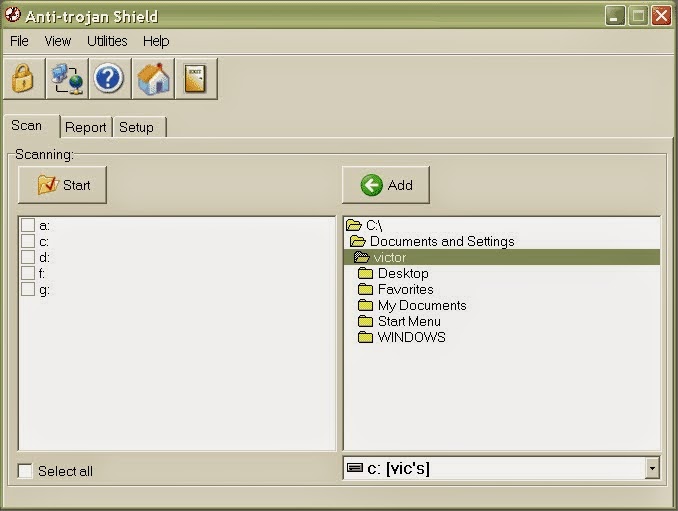Open the drive dropdown arrow
Viewport: 678px width, 511px height.
pos(652,468)
